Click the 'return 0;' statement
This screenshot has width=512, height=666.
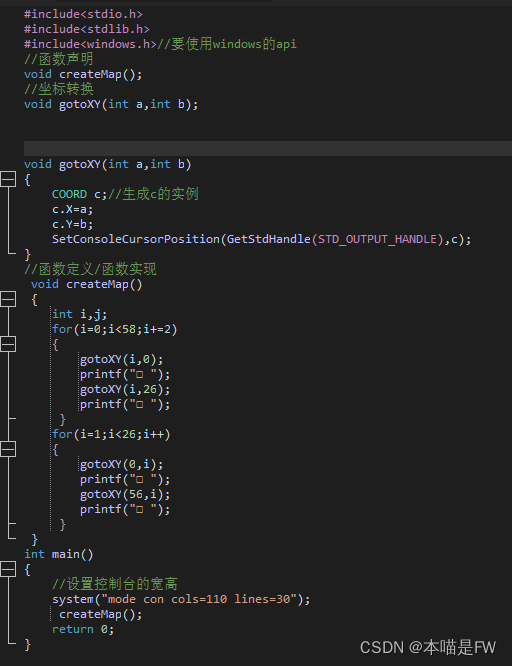(83, 629)
